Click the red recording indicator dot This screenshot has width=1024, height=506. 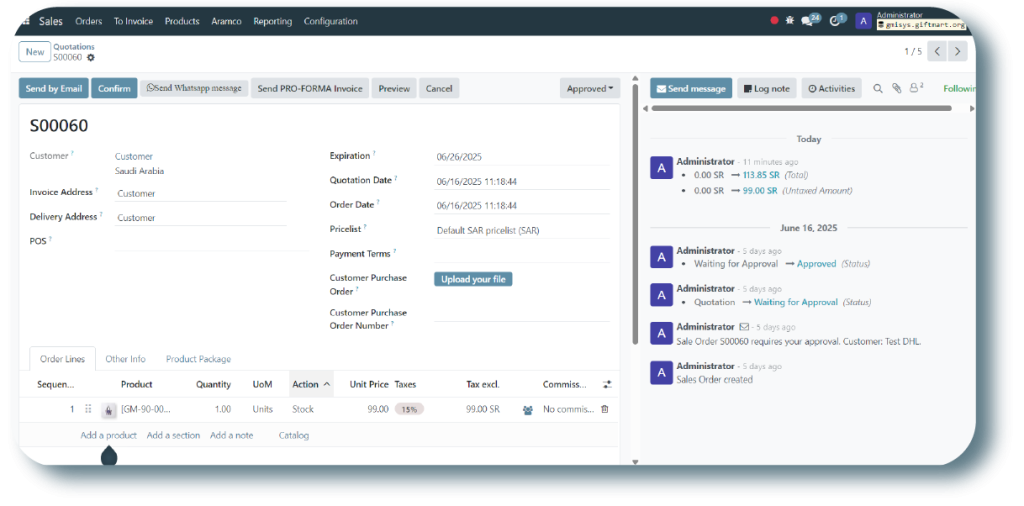click(775, 21)
